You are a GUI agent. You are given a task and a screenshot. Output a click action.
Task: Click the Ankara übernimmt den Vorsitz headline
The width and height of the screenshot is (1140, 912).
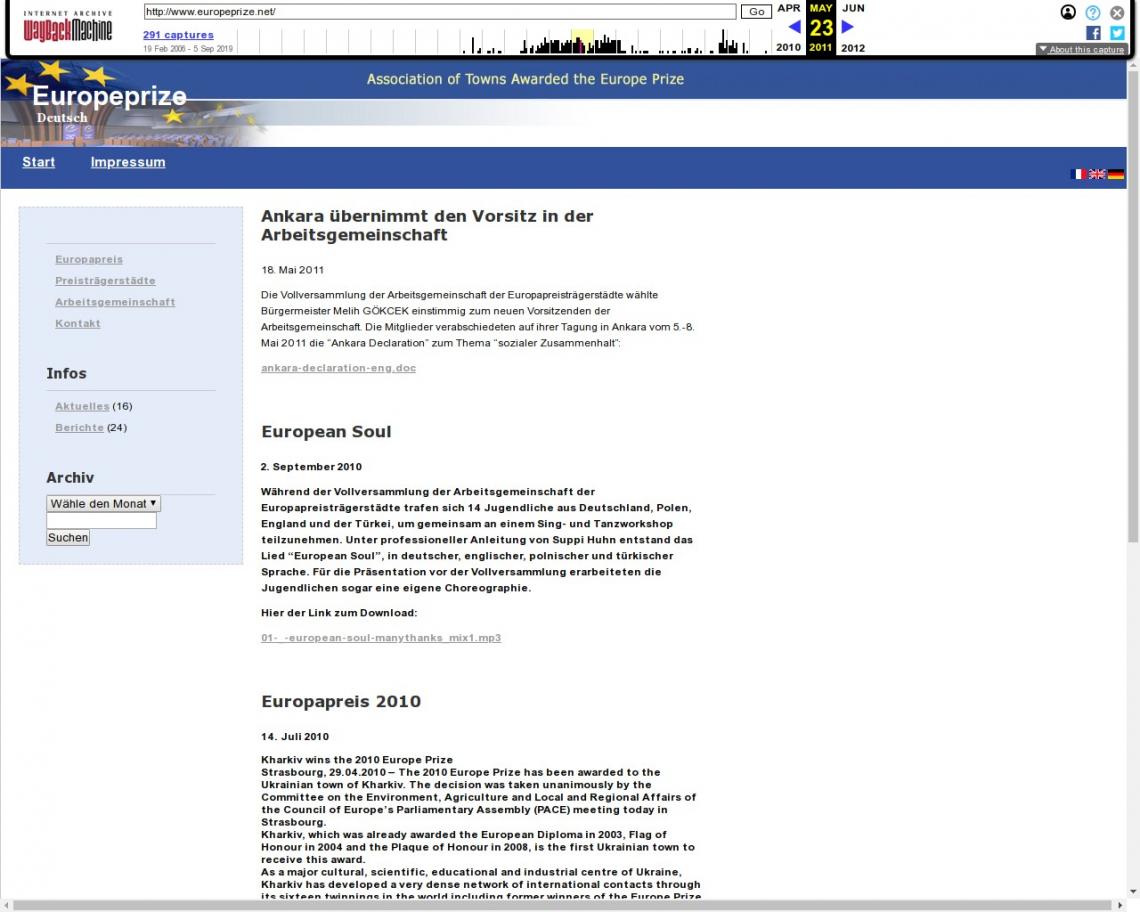click(427, 225)
